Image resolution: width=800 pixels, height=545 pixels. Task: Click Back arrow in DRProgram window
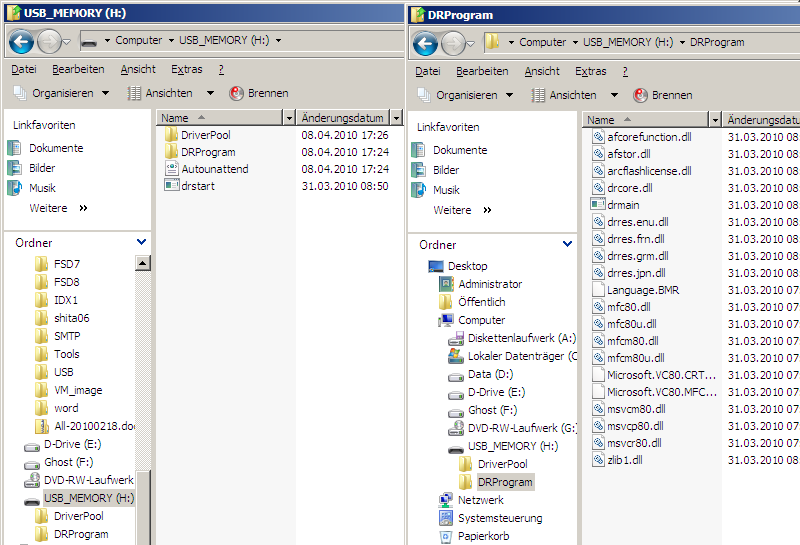424,43
